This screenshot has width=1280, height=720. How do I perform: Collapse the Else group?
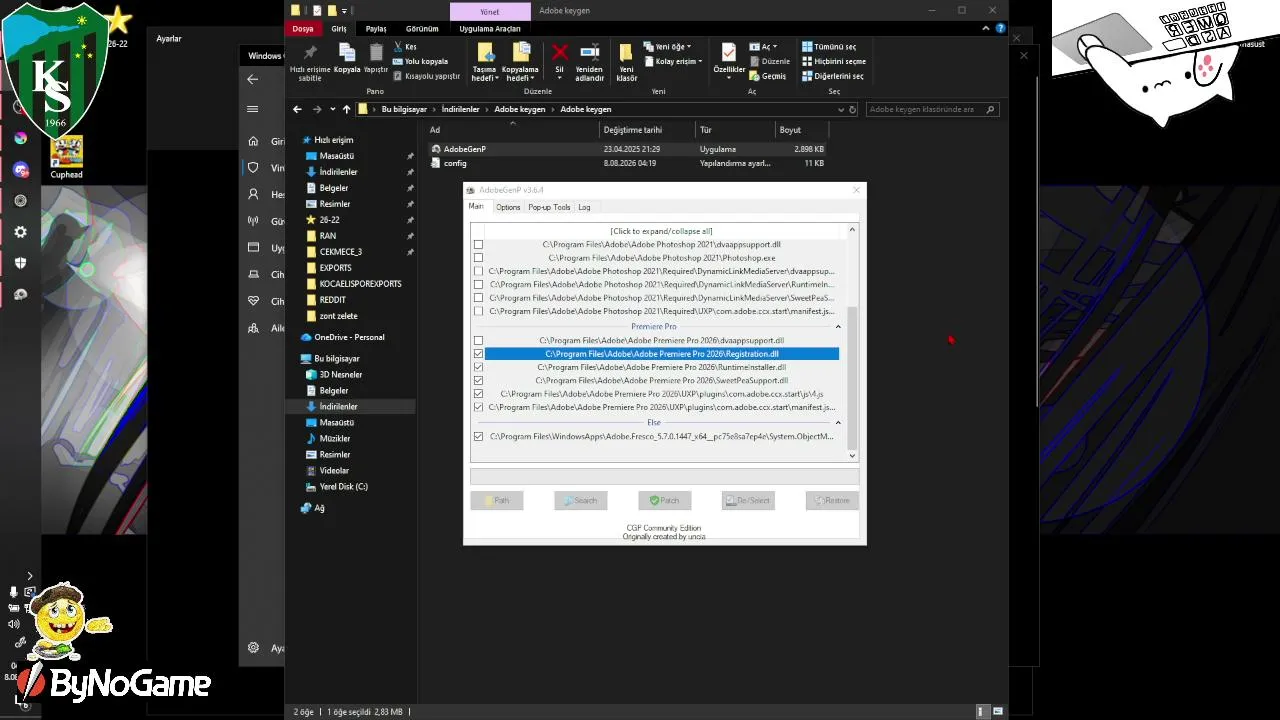(x=838, y=423)
